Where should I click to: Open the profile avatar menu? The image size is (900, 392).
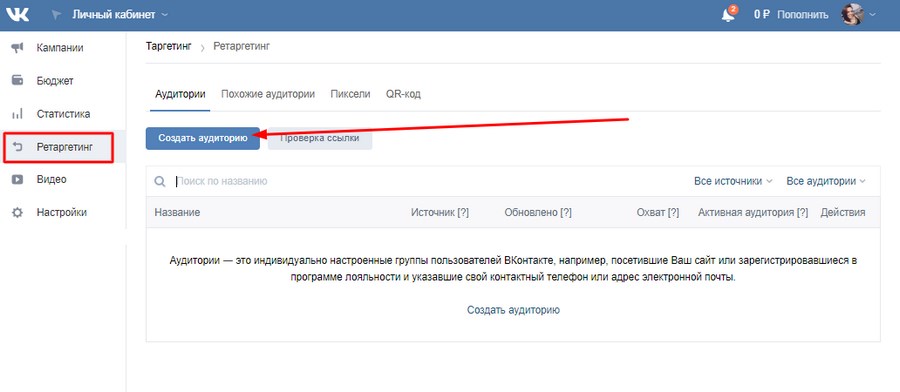859,15
